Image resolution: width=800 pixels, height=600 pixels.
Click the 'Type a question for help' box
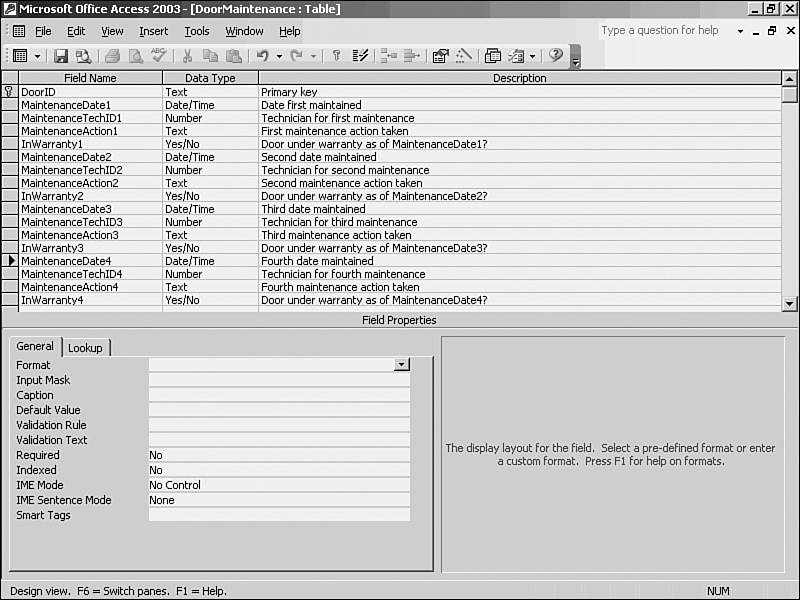663,31
